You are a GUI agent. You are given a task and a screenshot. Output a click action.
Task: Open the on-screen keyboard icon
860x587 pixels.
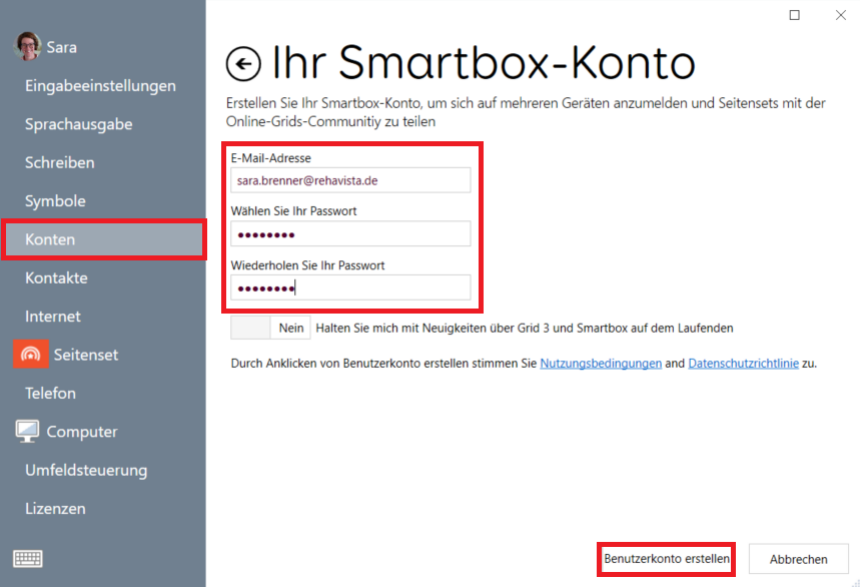[x=27, y=558]
